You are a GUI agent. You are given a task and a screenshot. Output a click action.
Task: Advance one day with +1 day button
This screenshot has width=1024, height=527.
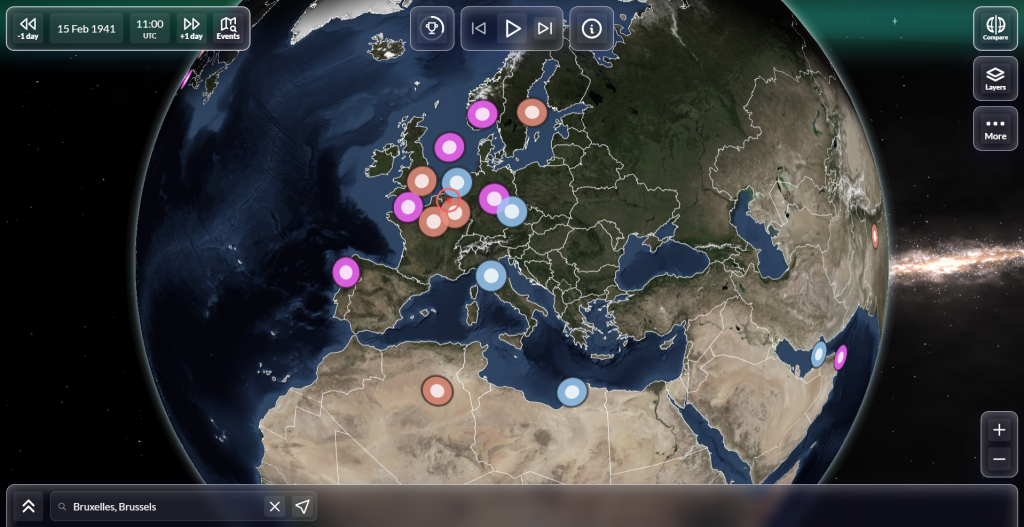pos(191,29)
